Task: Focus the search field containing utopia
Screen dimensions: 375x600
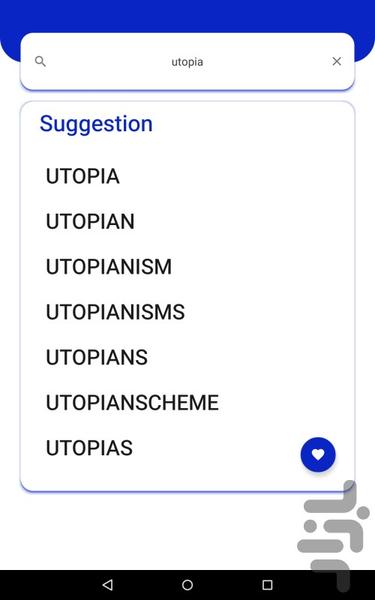Action: coord(188,62)
